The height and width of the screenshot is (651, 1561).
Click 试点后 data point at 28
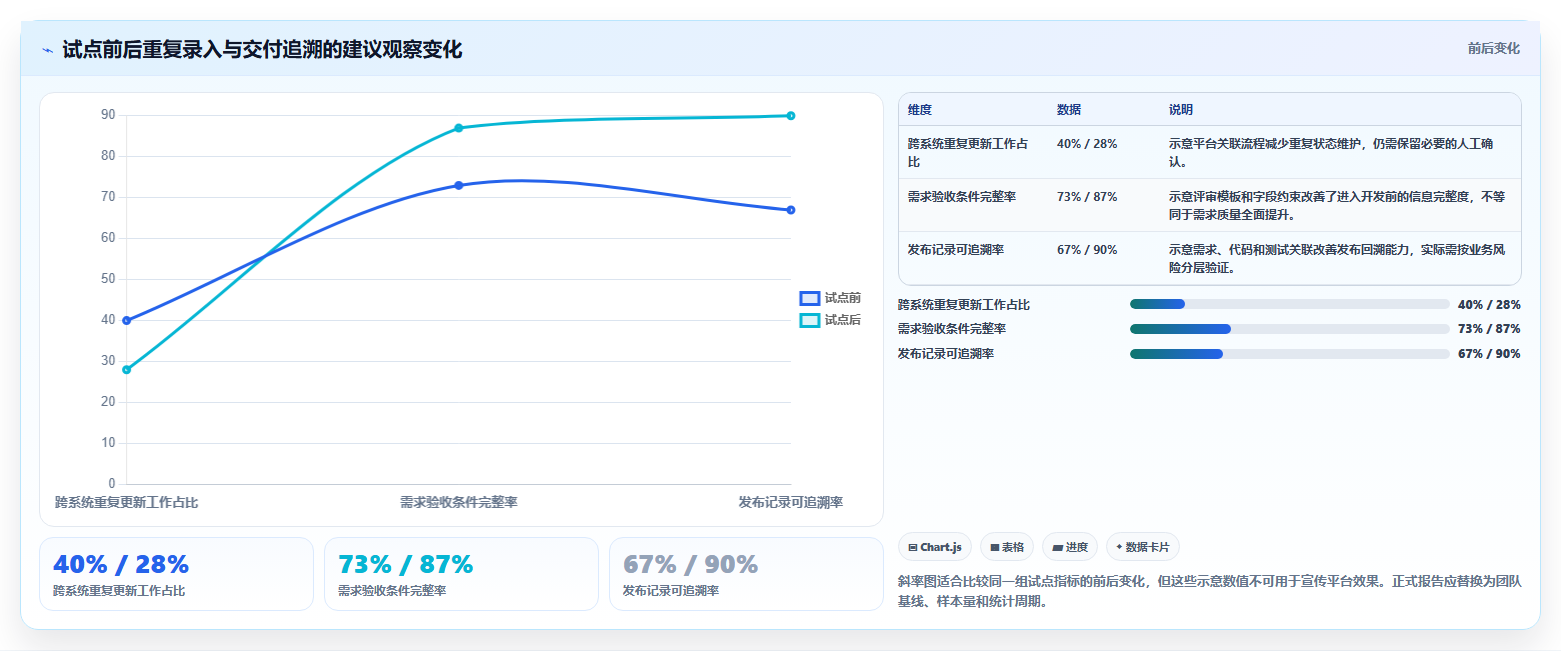(126, 370)
